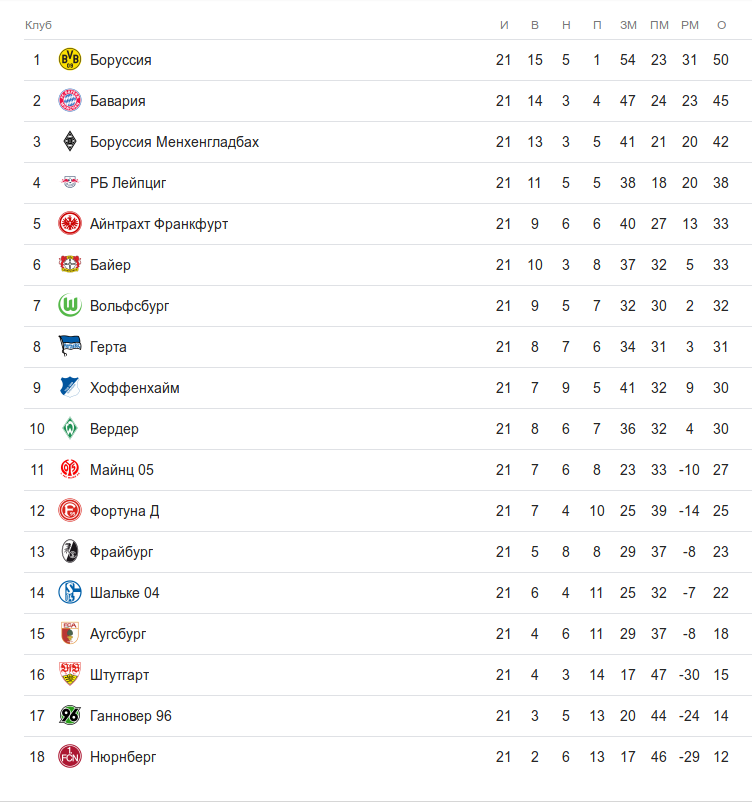The height and width of the screenshot is (802, 752).
Task: Open the Майнц 05 team link
Action: click(122, 470)
